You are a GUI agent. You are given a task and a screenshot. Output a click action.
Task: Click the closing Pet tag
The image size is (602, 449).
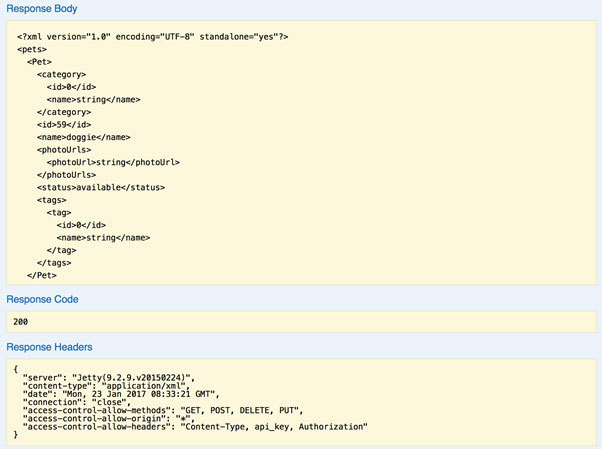coord(42,275)
